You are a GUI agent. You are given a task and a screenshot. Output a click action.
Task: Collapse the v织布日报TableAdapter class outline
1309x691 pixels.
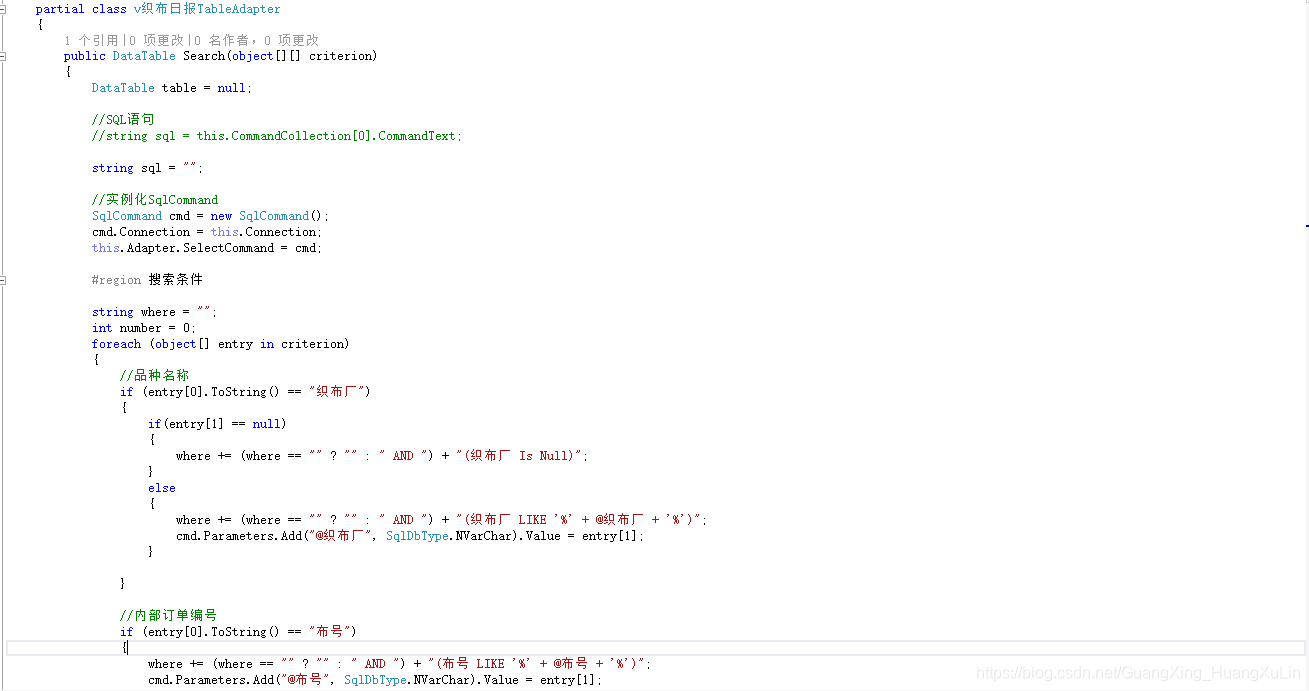tap(3, 8)
